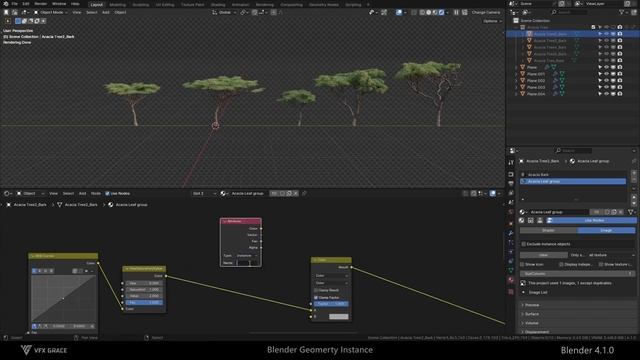The width and height of the screenshot is (640, 360).
Task: Toggle Clamp Factor checkbox on Mix node
Action: click(316, 298)
